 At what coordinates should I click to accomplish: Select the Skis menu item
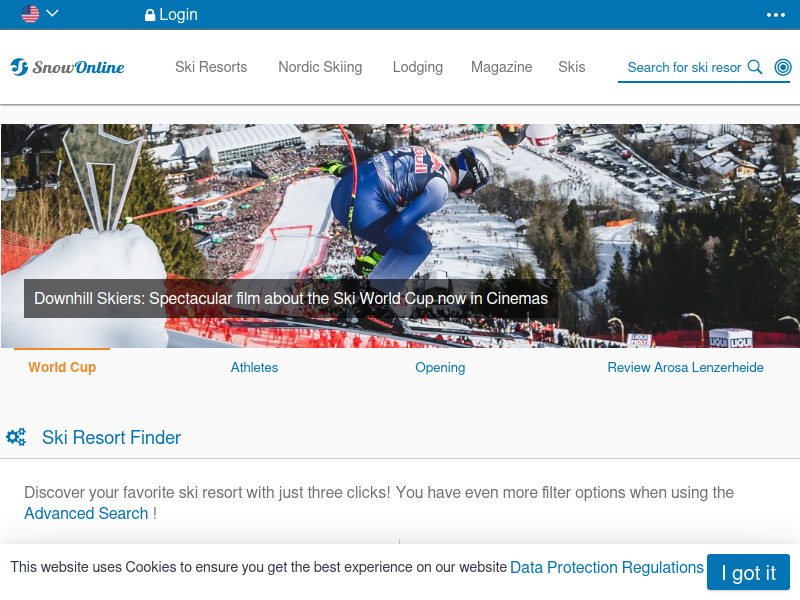tap(571, 67)
